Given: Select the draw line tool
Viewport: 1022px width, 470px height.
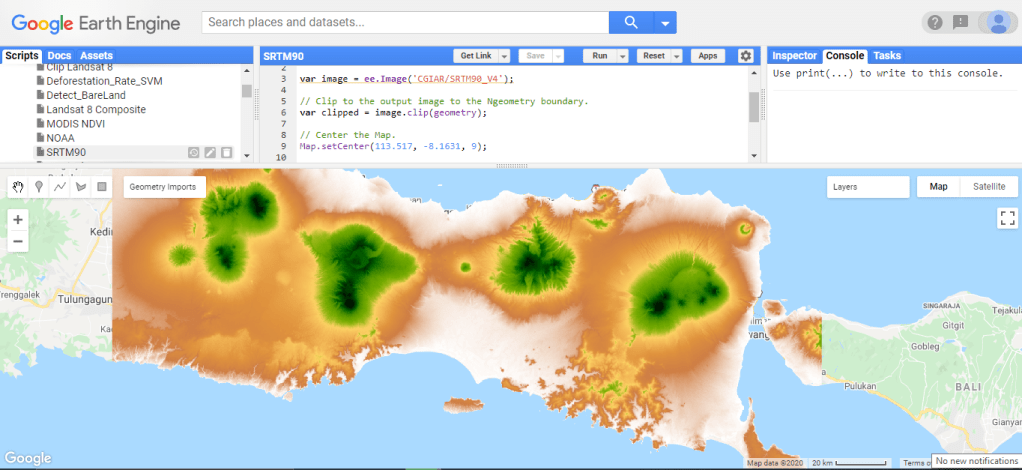Looking at the screenshot, I should pyautogui.click(x=60, y=187).
